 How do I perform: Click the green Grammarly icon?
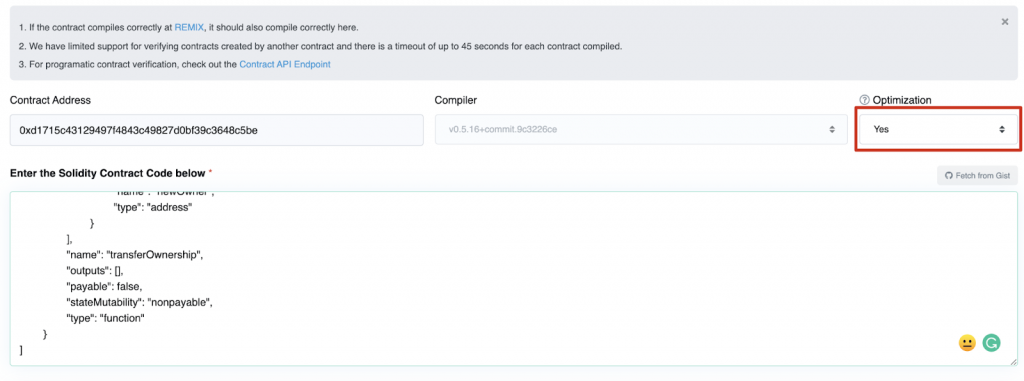click(991, 342)
